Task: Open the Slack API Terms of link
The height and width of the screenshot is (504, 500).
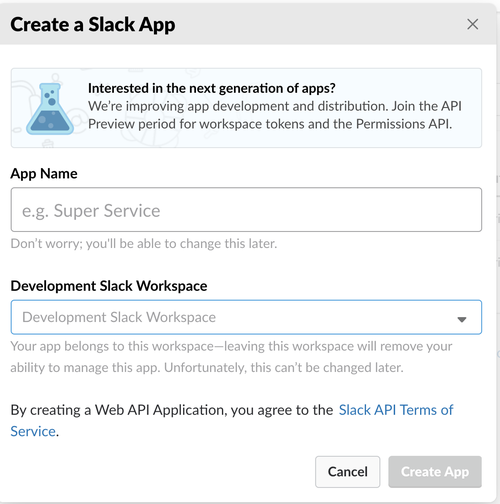Action: click(396, 410)
